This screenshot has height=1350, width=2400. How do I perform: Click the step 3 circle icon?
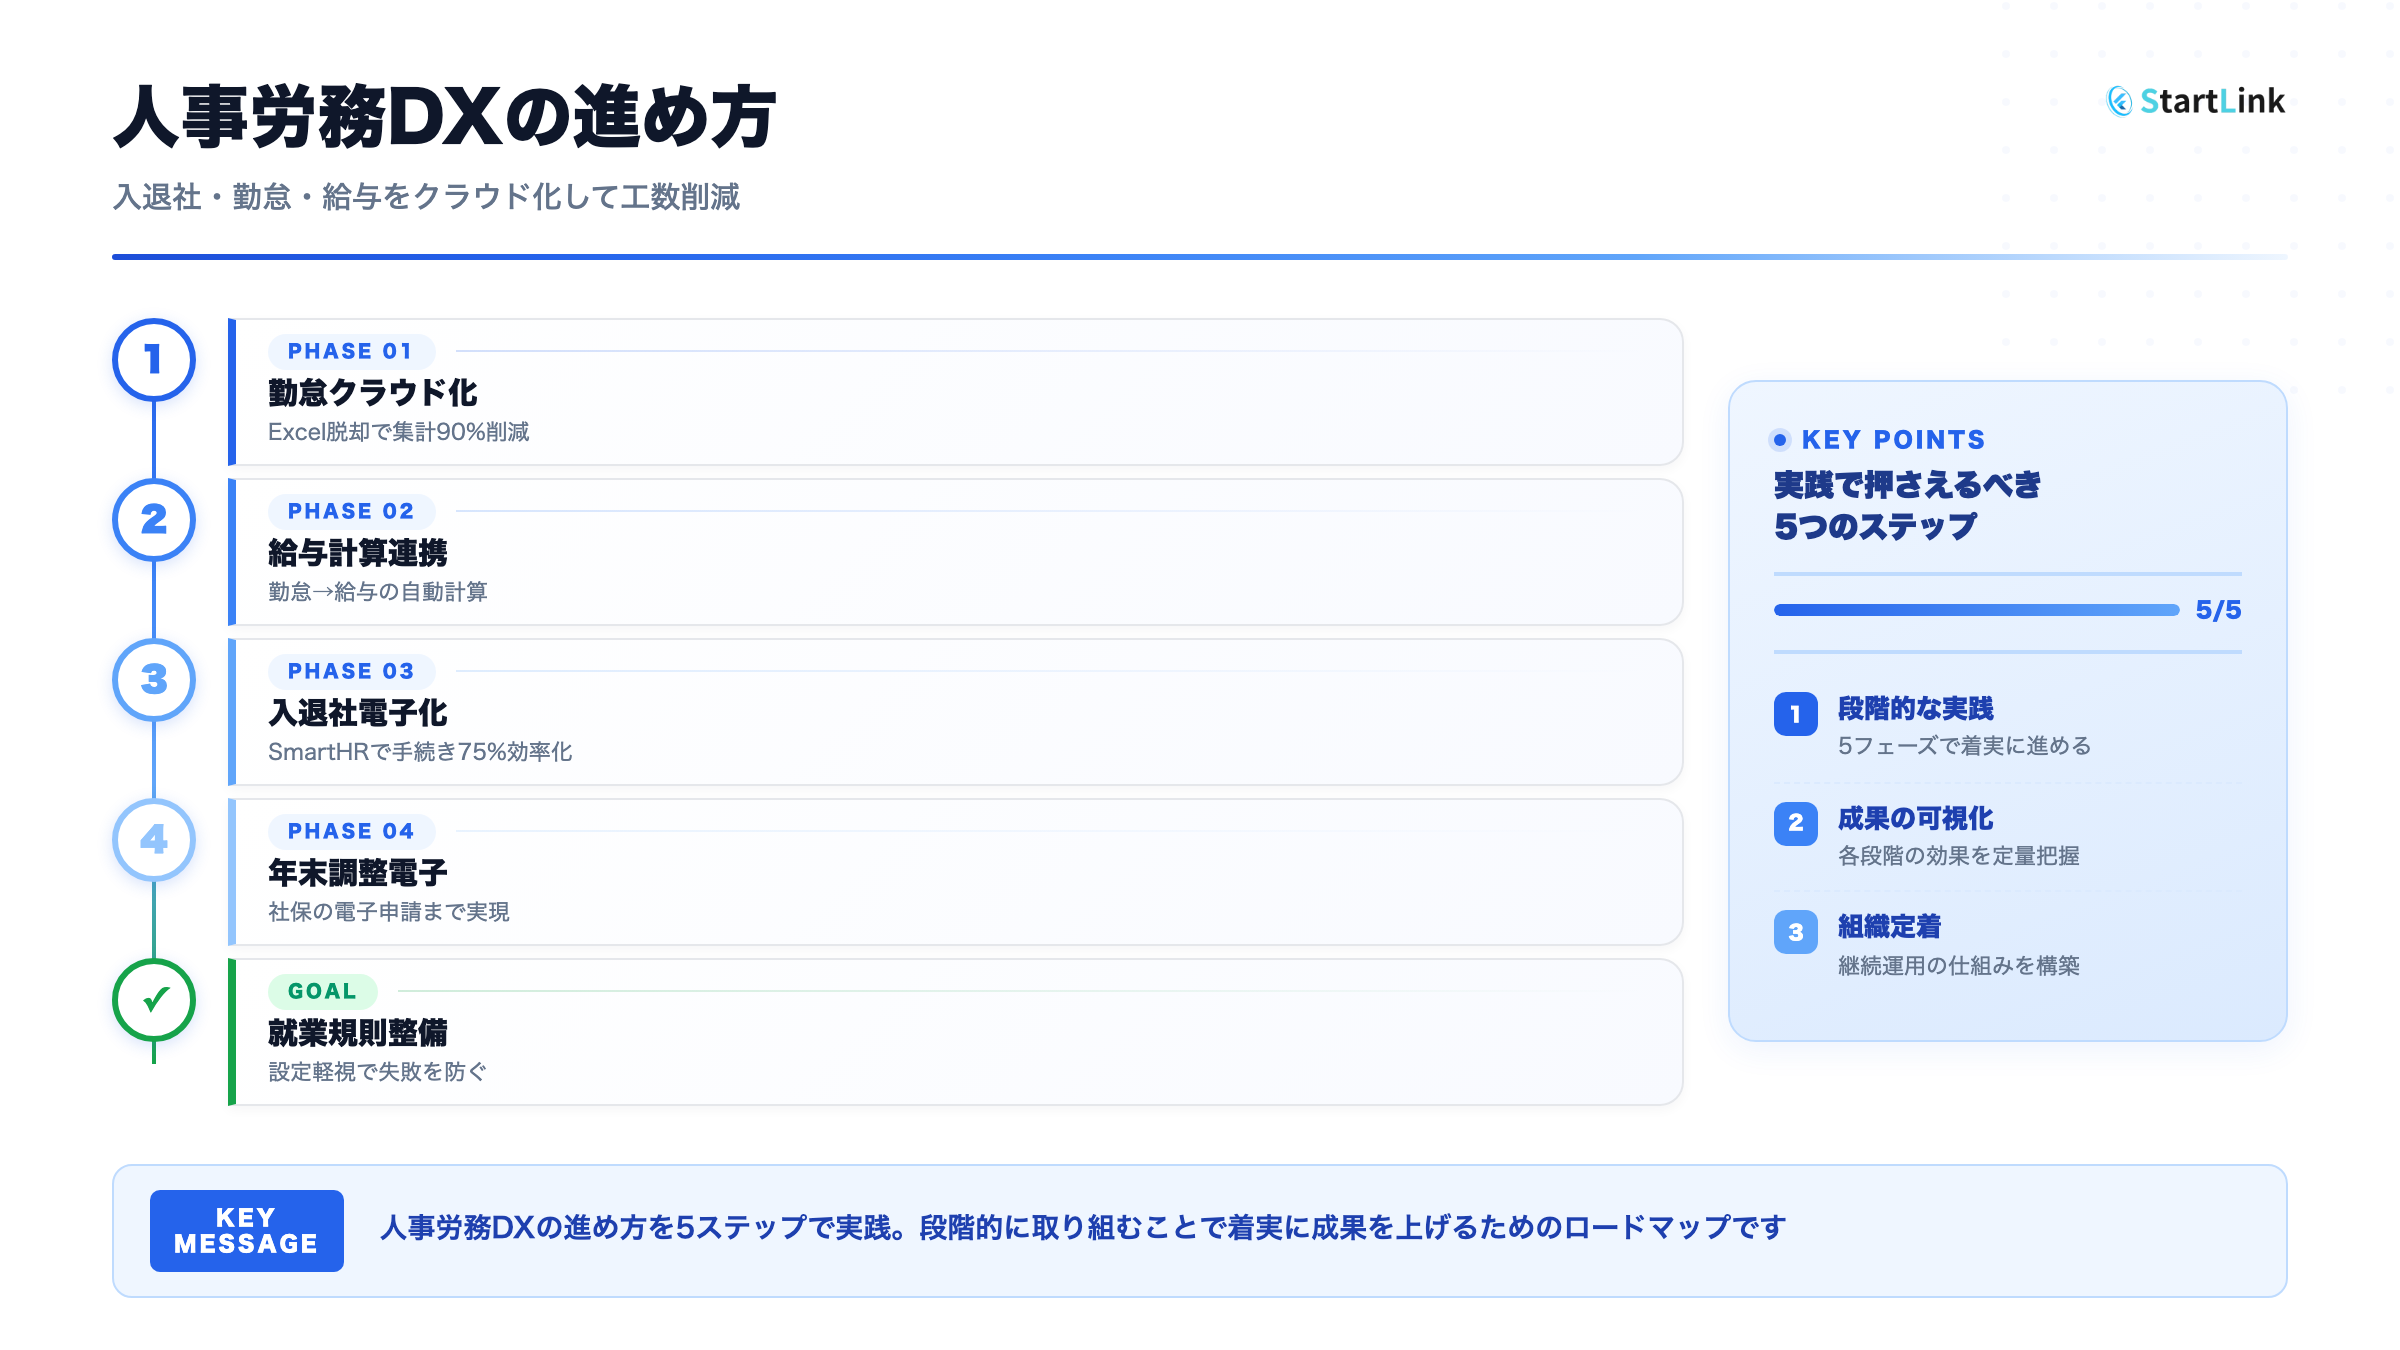[153, 680]
